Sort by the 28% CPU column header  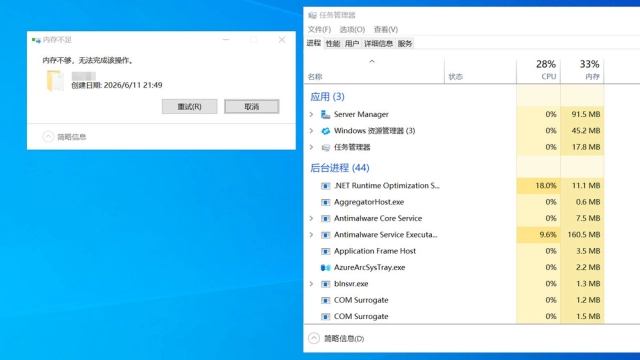538,70
